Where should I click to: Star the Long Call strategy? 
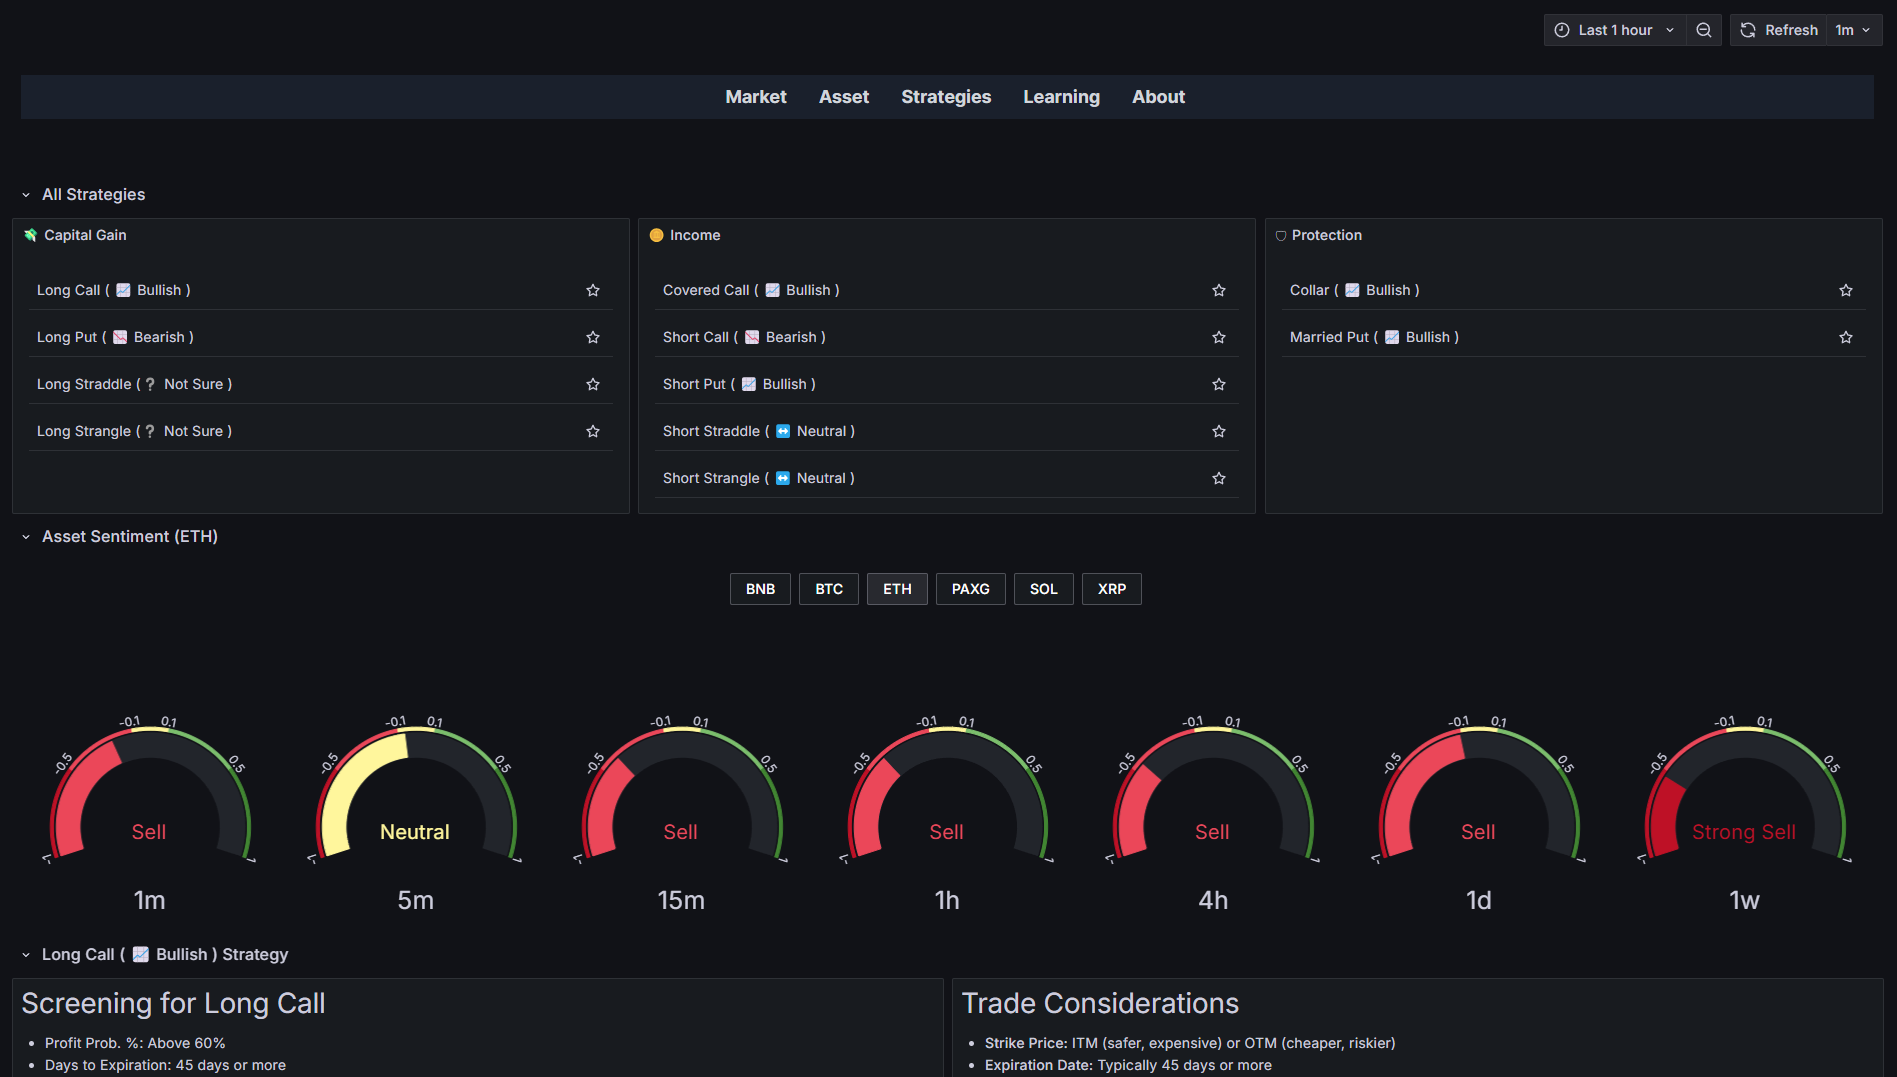coord(593,290)
